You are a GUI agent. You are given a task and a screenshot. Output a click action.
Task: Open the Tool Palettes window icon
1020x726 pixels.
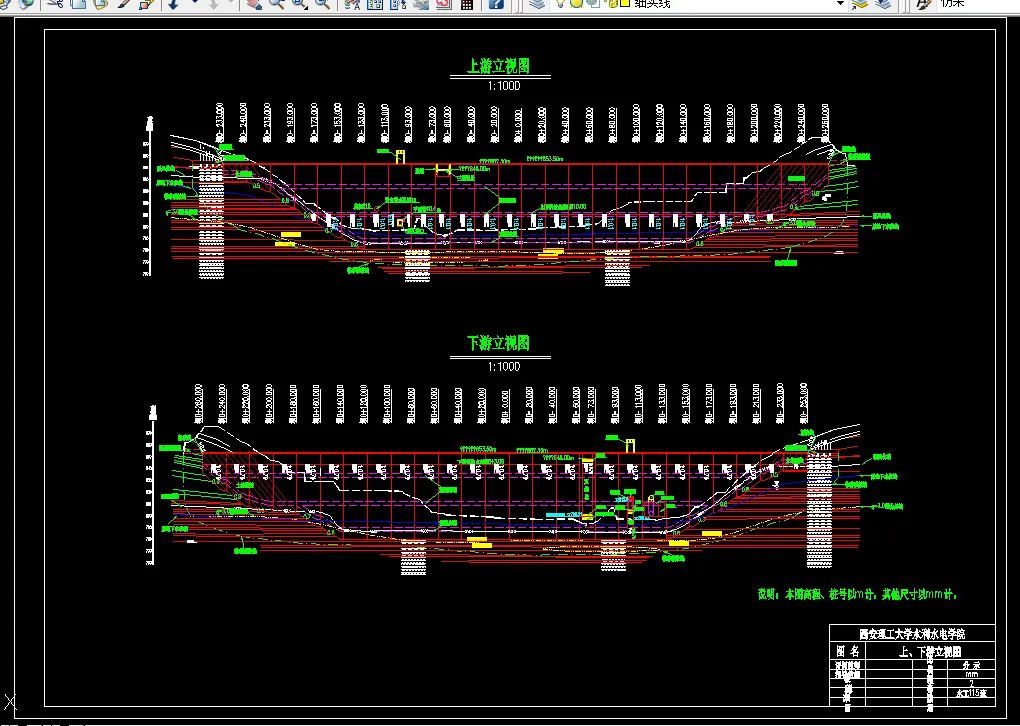[x=397, y=4]
